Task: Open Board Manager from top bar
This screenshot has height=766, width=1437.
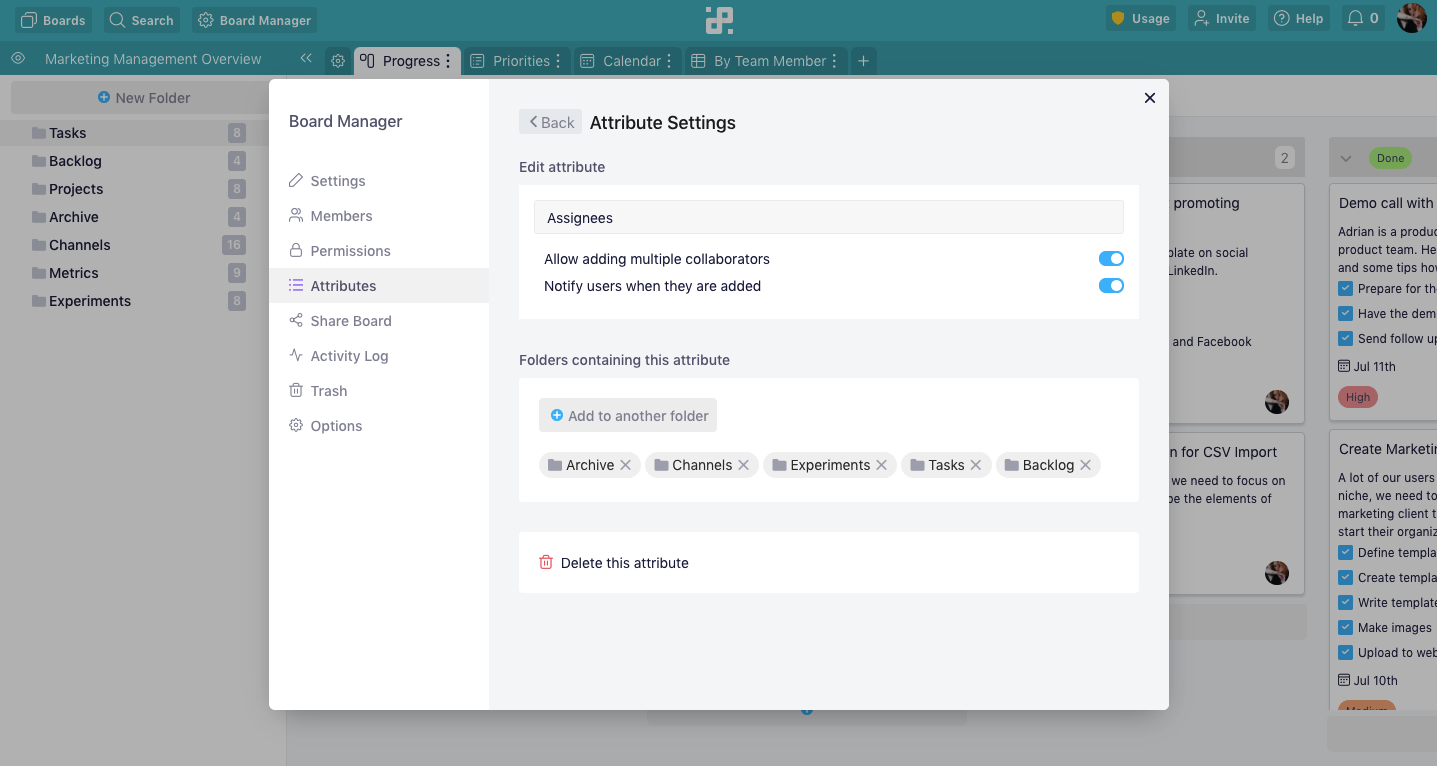Action: pyautogui.click(x=255, y=19)
